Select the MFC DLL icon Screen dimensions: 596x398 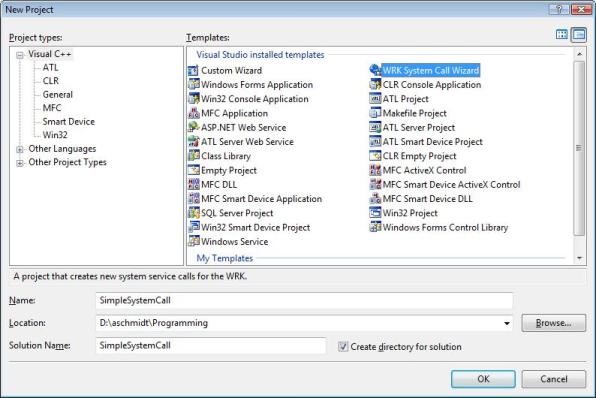tap(193, 184)
